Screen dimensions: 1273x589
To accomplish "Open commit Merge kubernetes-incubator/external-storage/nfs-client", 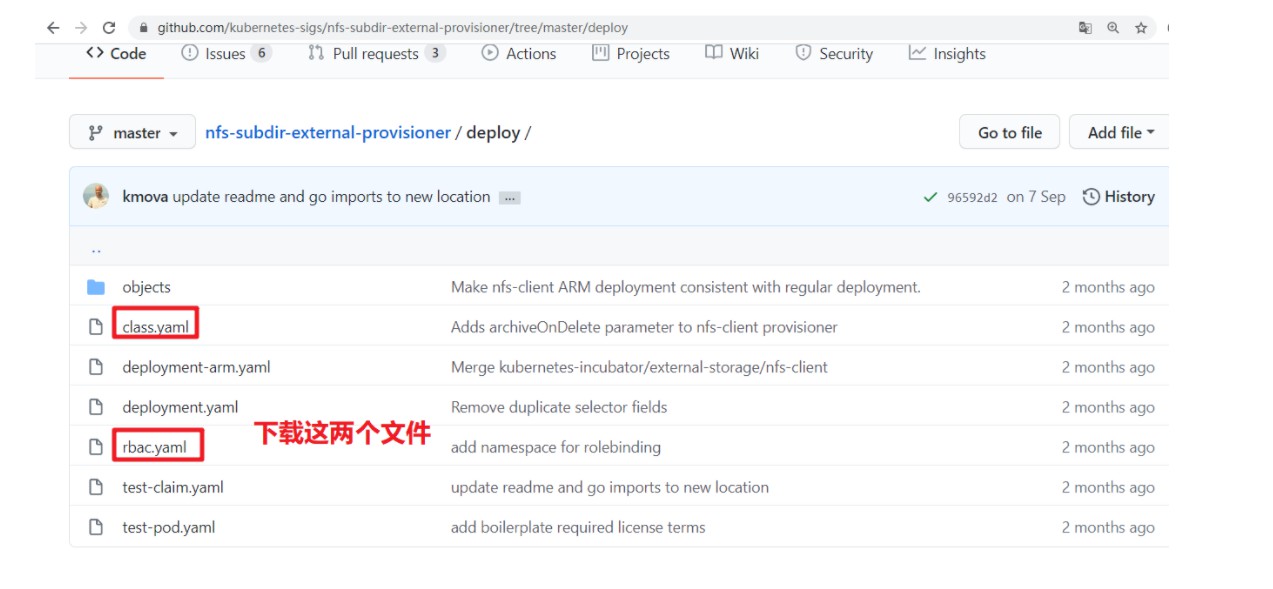I will point(639,367).
